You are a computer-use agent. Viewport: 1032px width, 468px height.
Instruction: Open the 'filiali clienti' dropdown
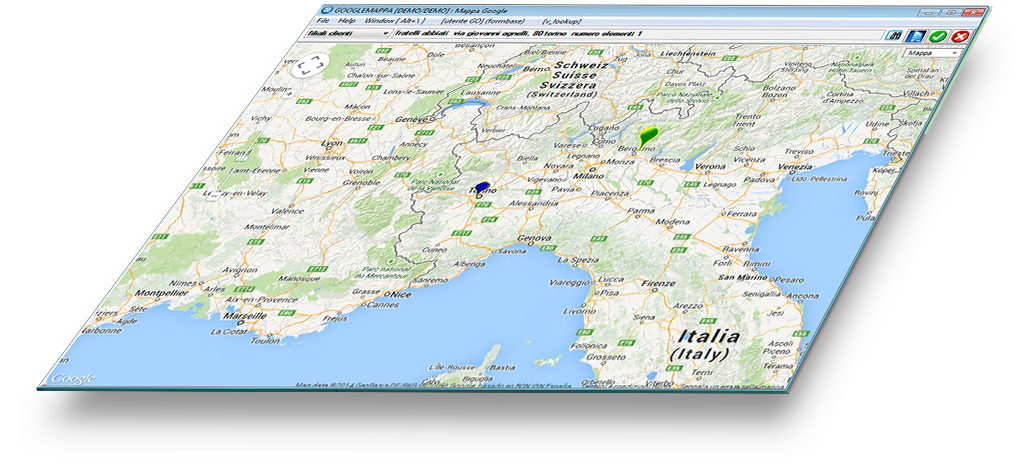coord(348,33)
